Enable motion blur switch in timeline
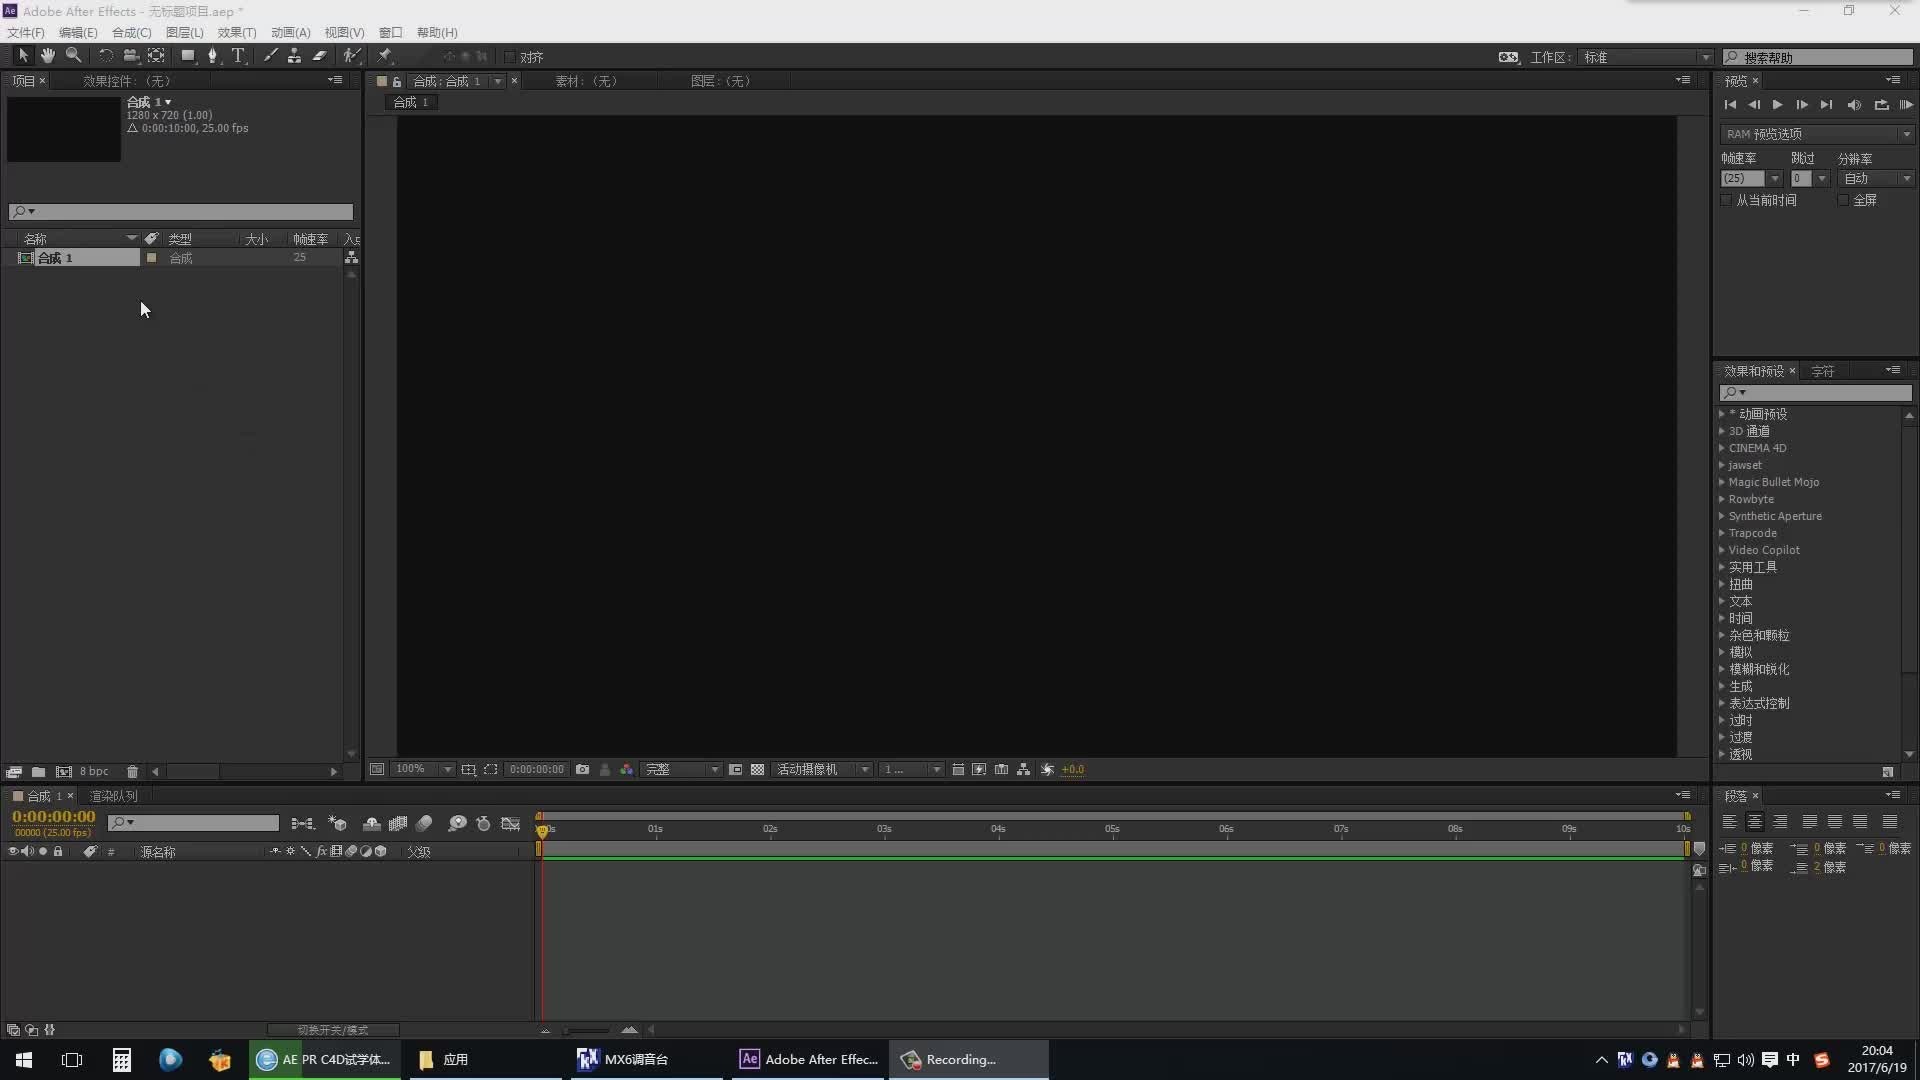The width and height of the screenshot is (1920, 1080). coord(424,824)
